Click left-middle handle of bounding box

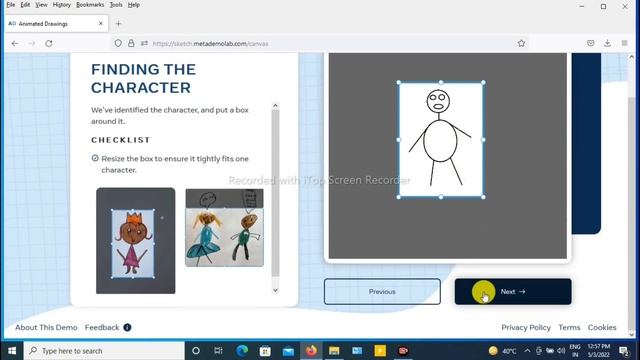[399, 140]
